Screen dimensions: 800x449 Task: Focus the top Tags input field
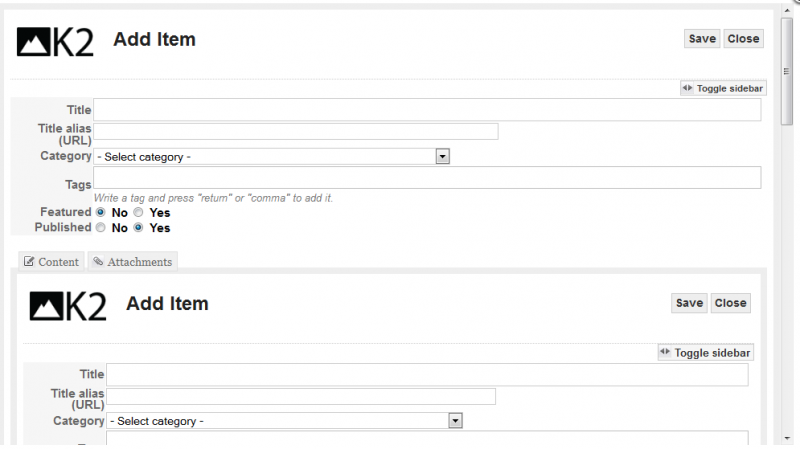pyautogui.click(x=427, y=178)
